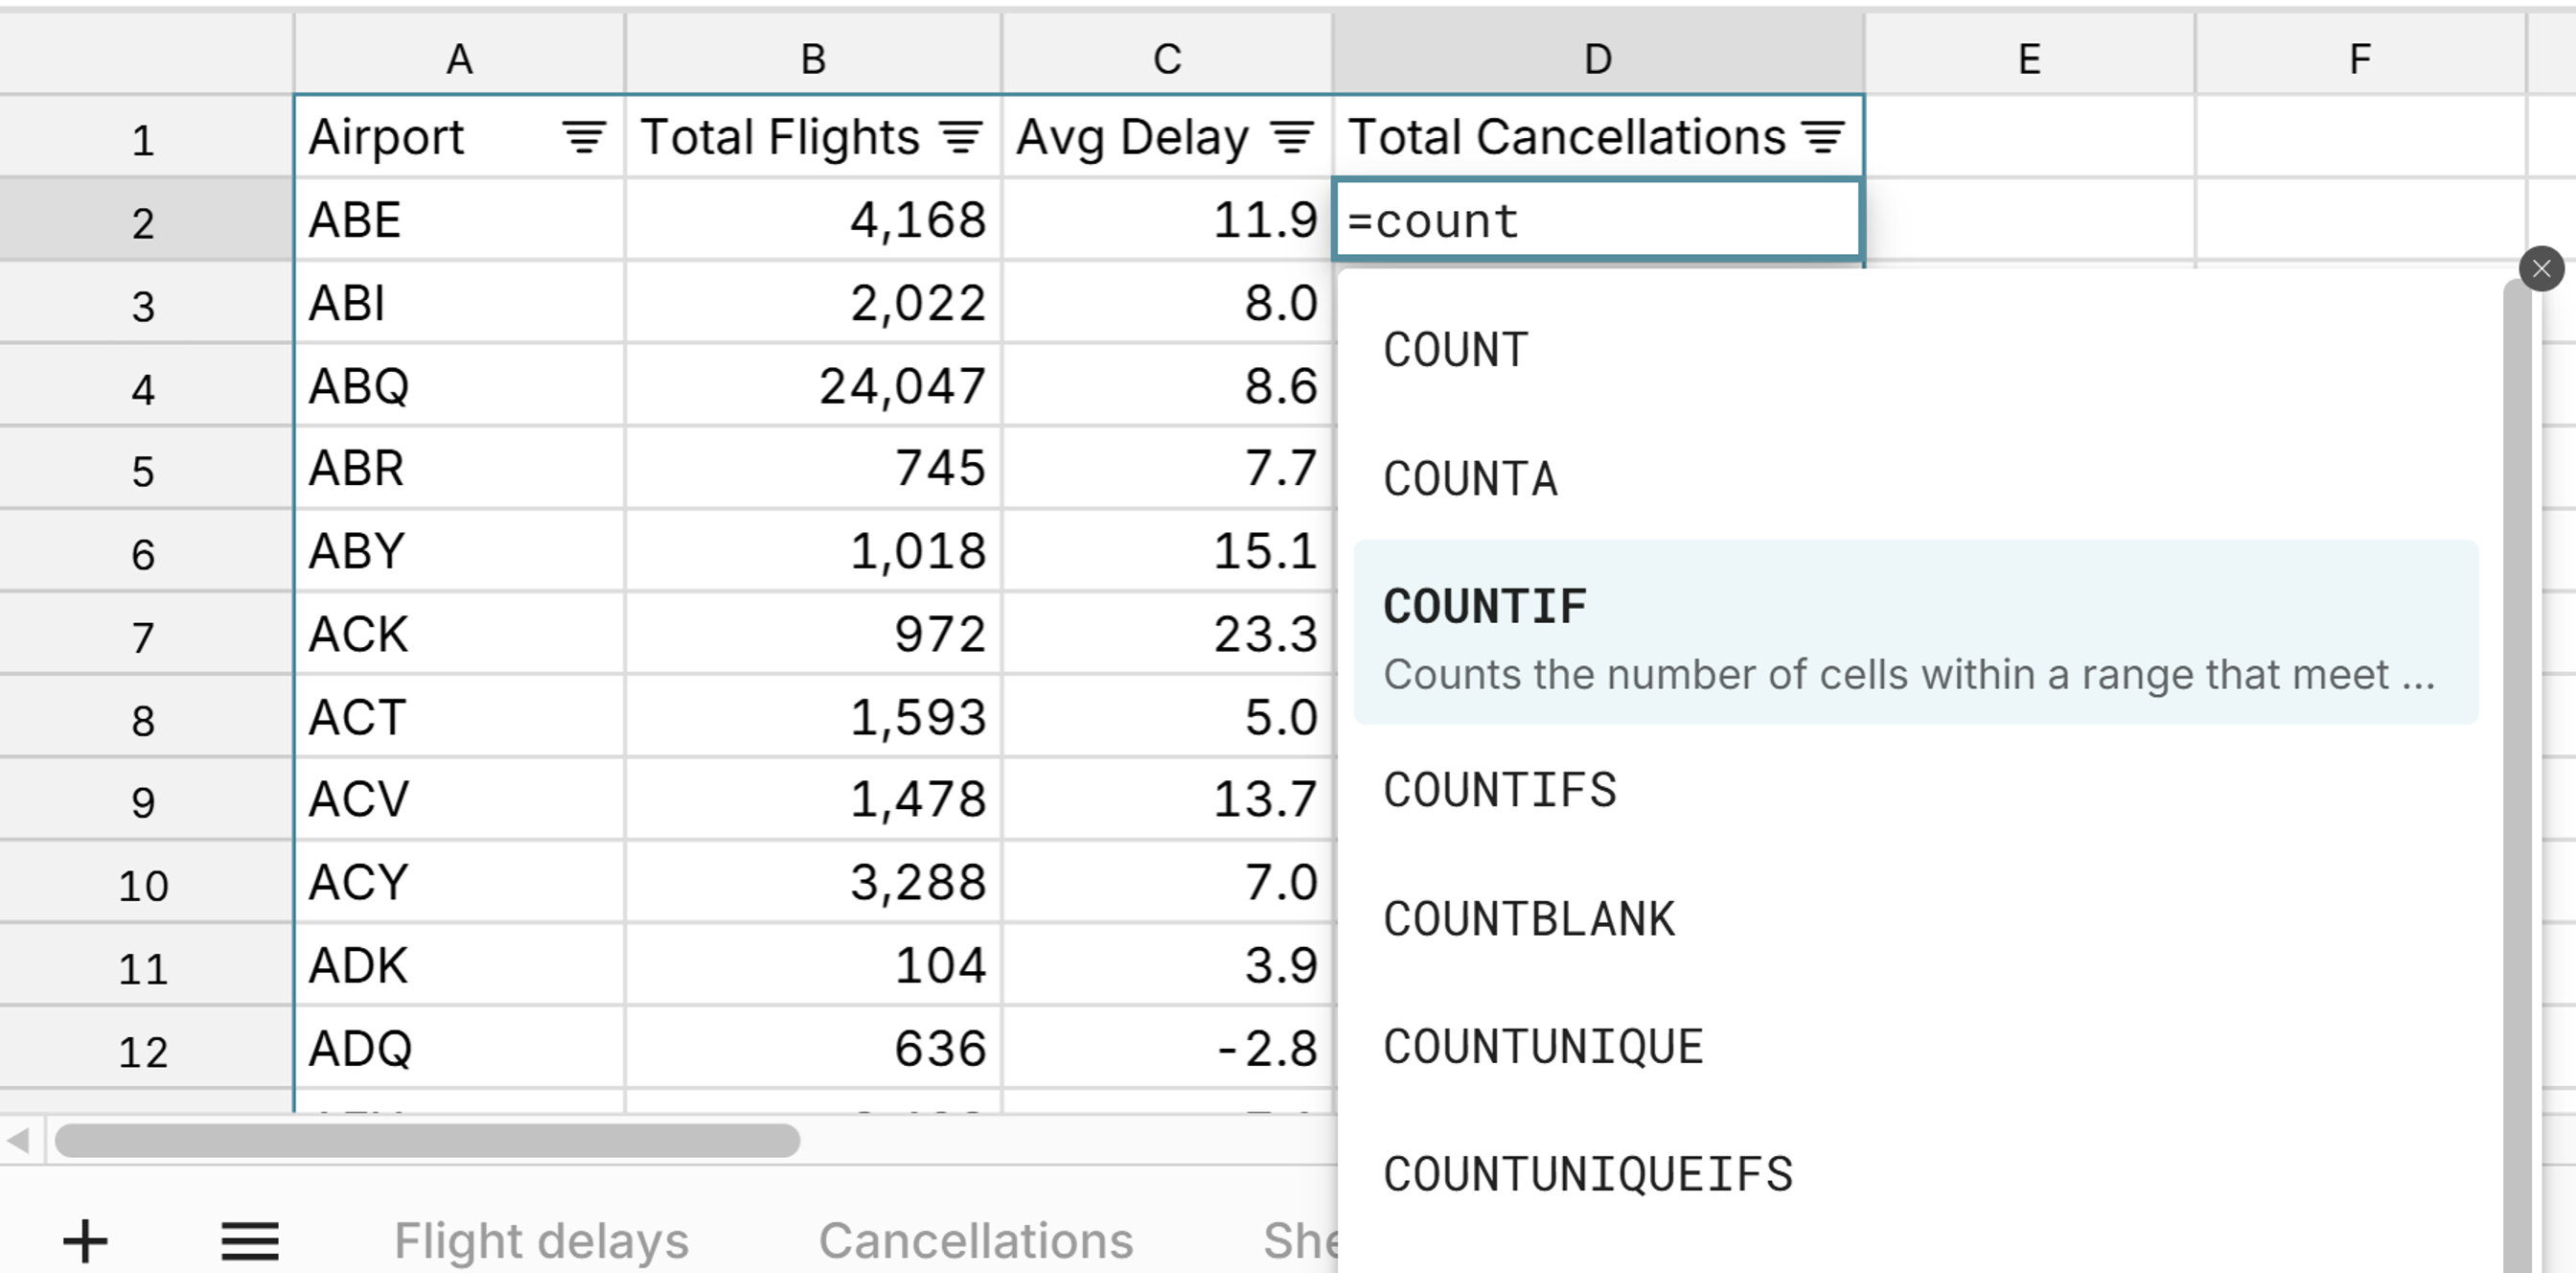
Task: Open the Total Cancellations filter icon
Action: pyautogui.click(x=1823, y=137)
